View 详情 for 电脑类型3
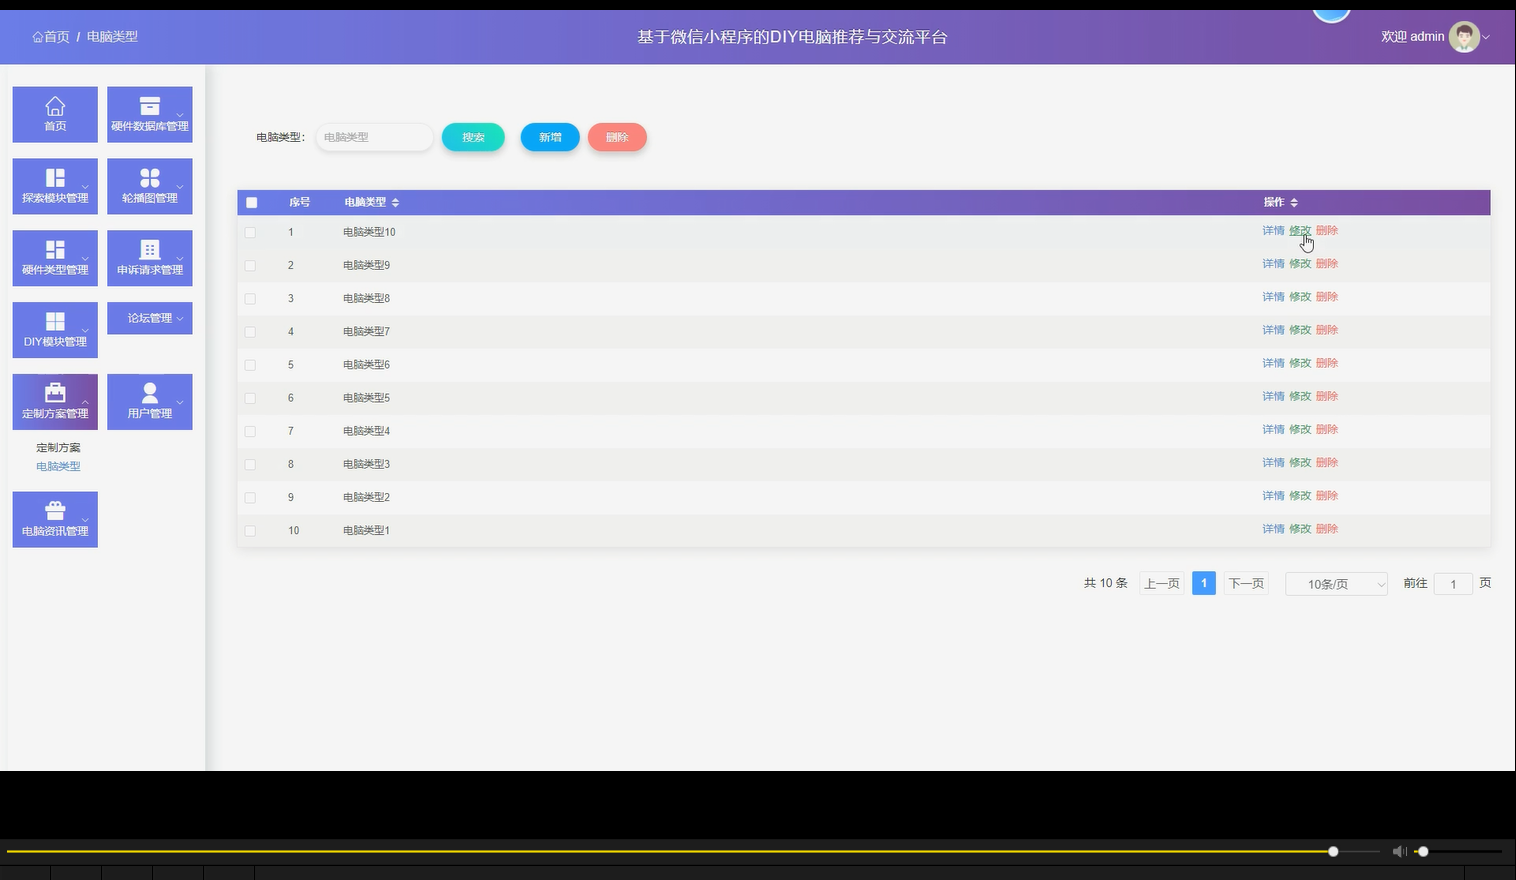Screen dimensions: 1516x880 pyautogui.click(x=1273, y=462)
